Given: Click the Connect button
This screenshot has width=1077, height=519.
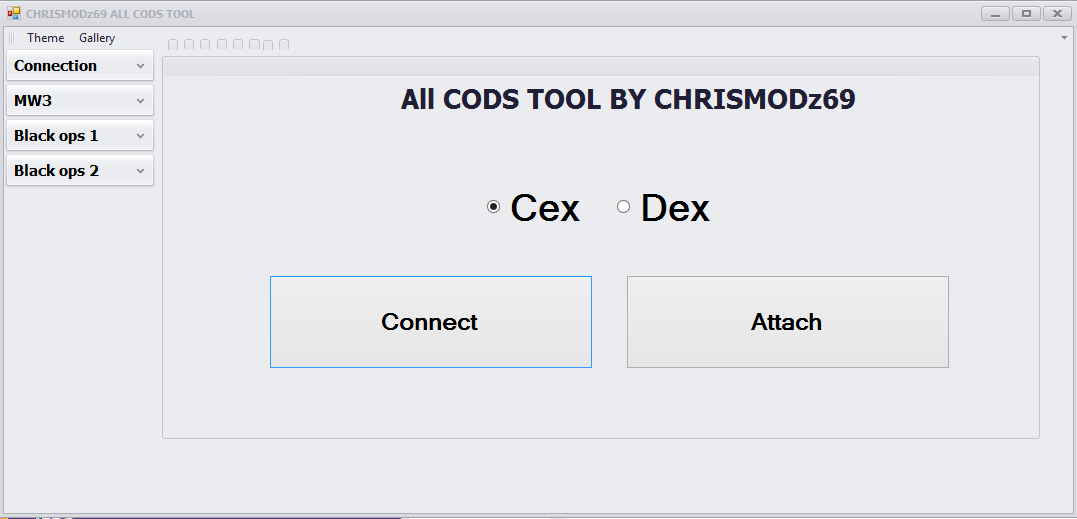Looking at the screenshot, I should [x=431, y=322].
